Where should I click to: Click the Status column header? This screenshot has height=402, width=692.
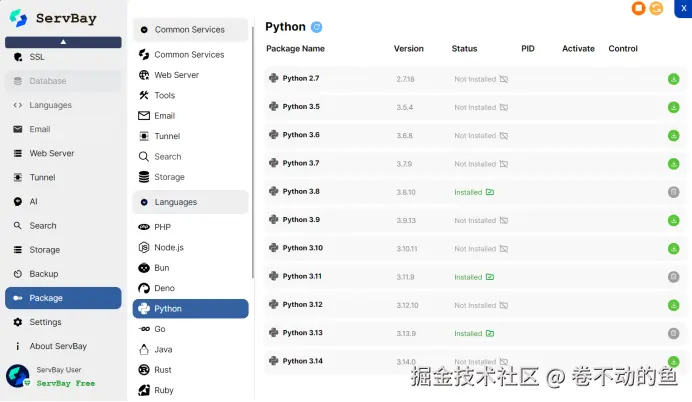tap(464, 49)
